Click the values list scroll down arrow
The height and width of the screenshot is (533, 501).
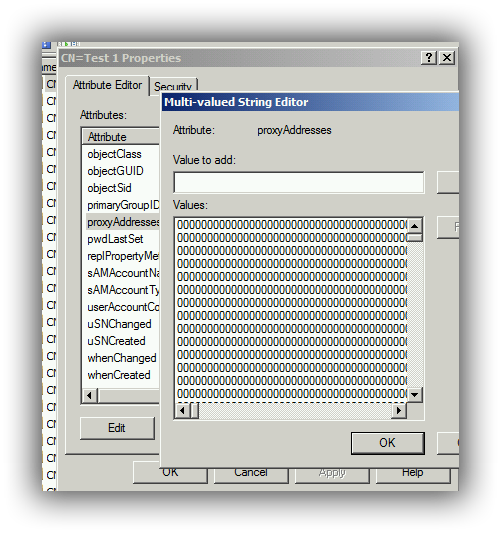[x=415, y=395]
